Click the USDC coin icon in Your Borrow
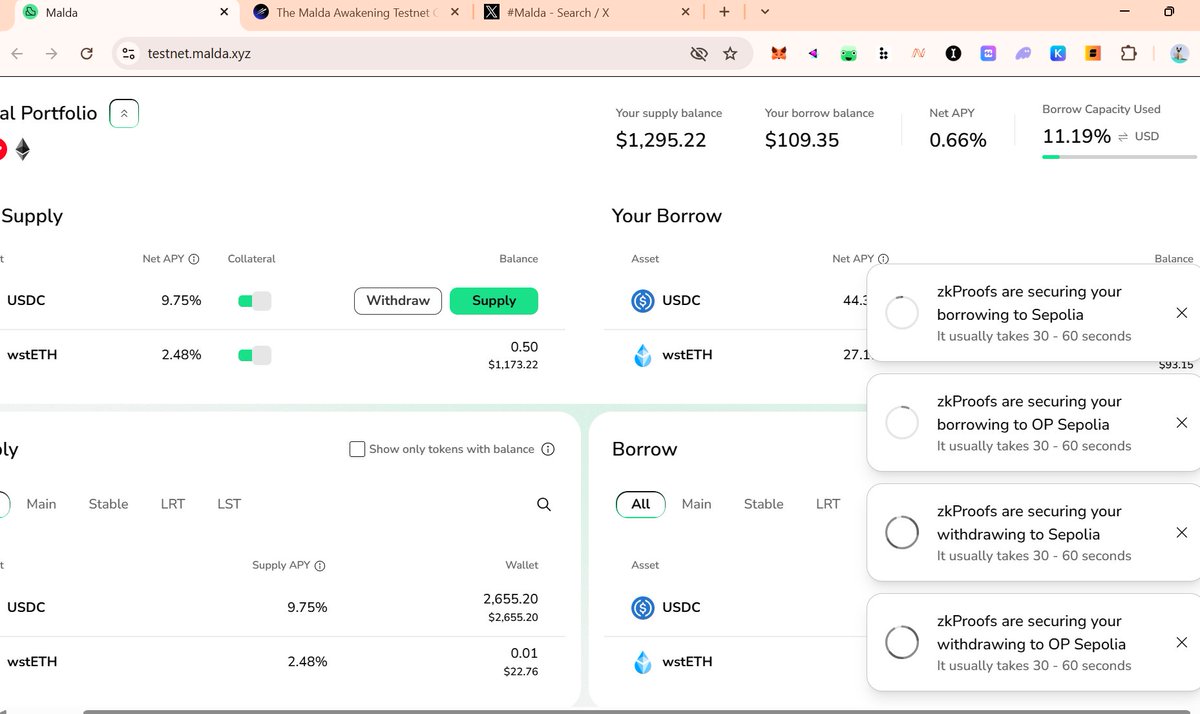 [x=643, y=300]
